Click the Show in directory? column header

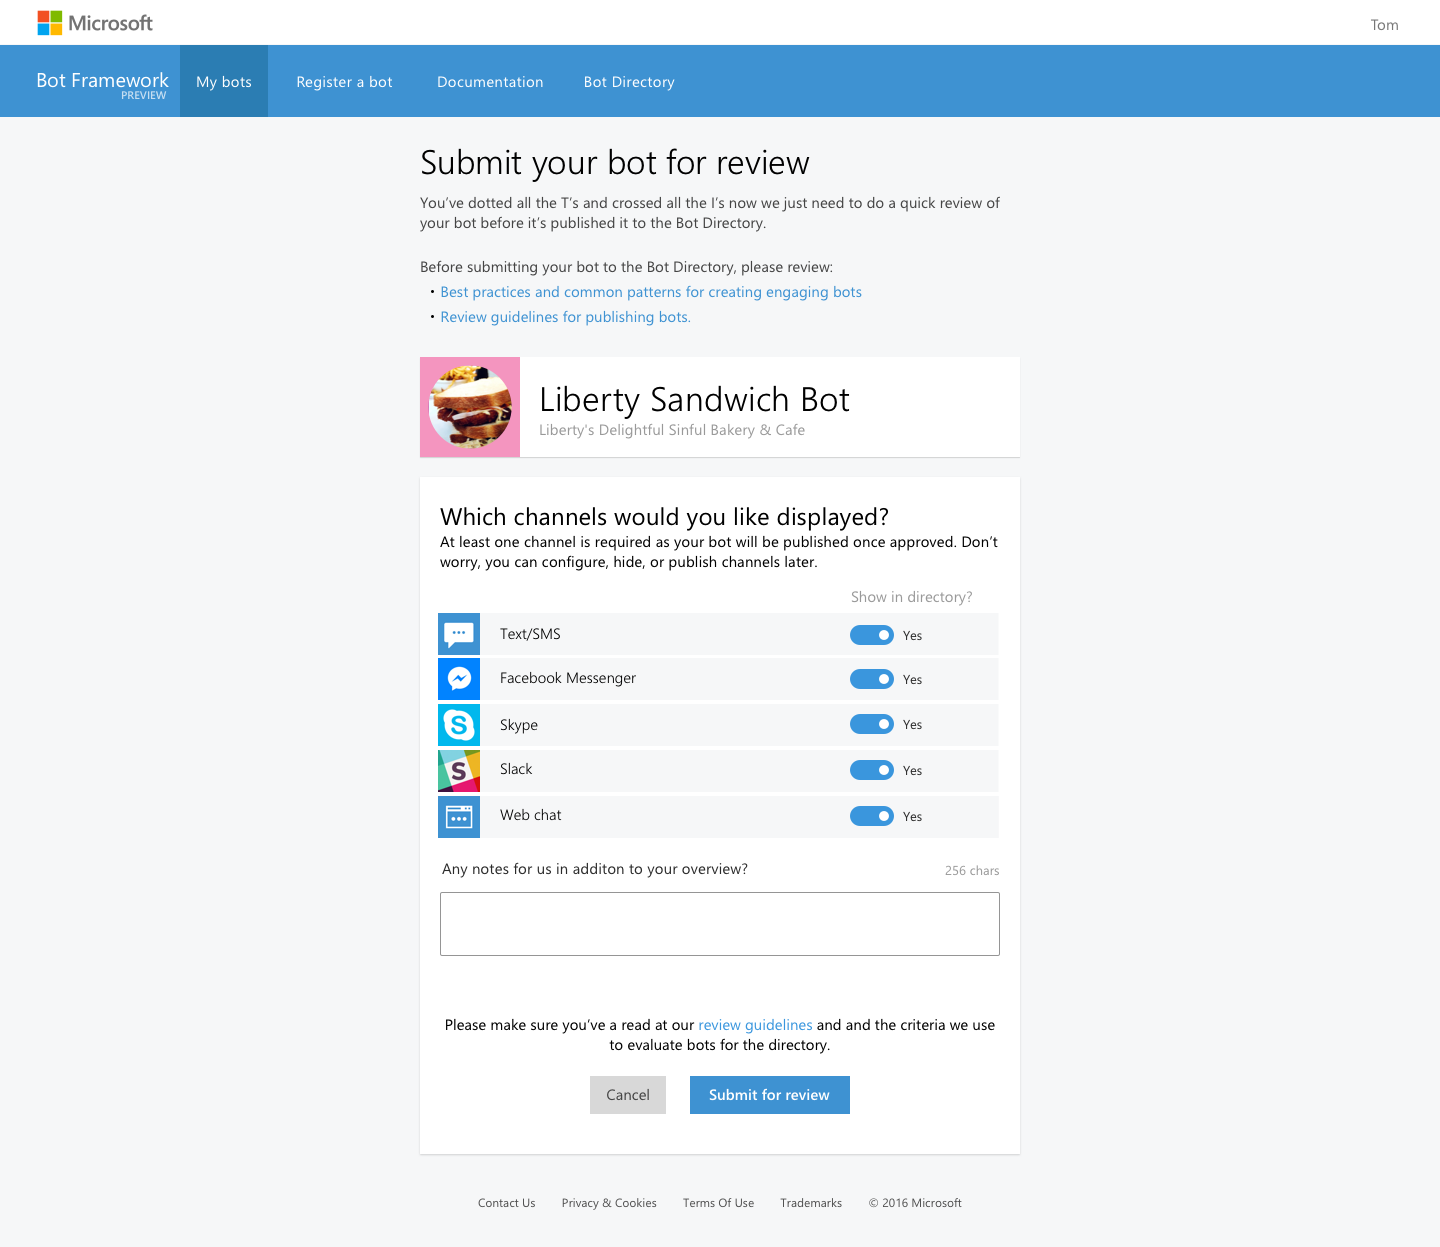click(911, 597)
